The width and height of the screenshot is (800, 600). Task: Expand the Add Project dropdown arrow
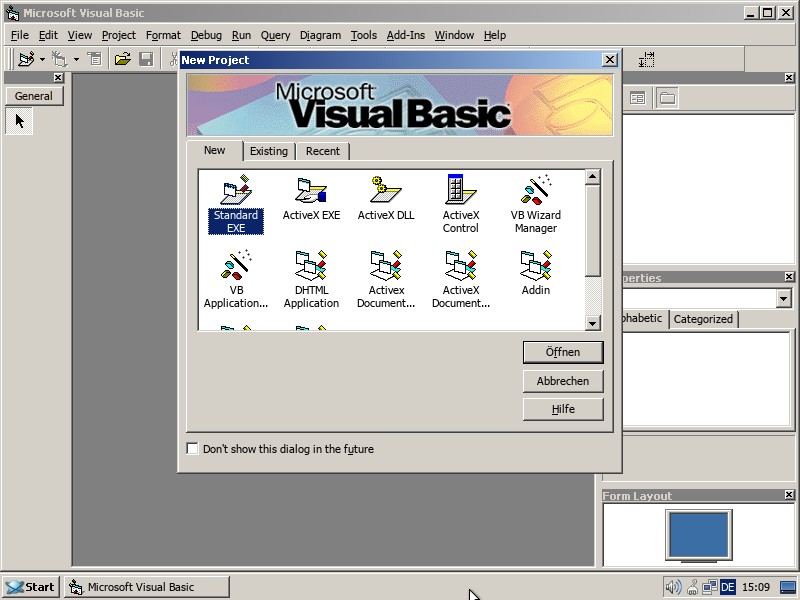43,60
